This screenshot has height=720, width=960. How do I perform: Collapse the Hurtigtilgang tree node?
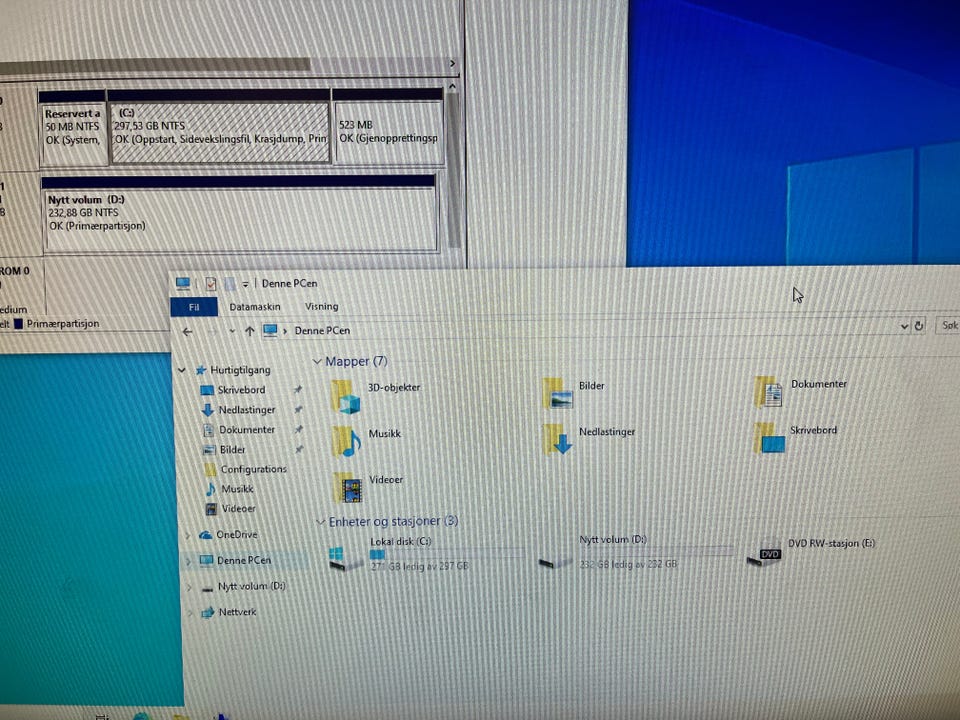point(182,370)
